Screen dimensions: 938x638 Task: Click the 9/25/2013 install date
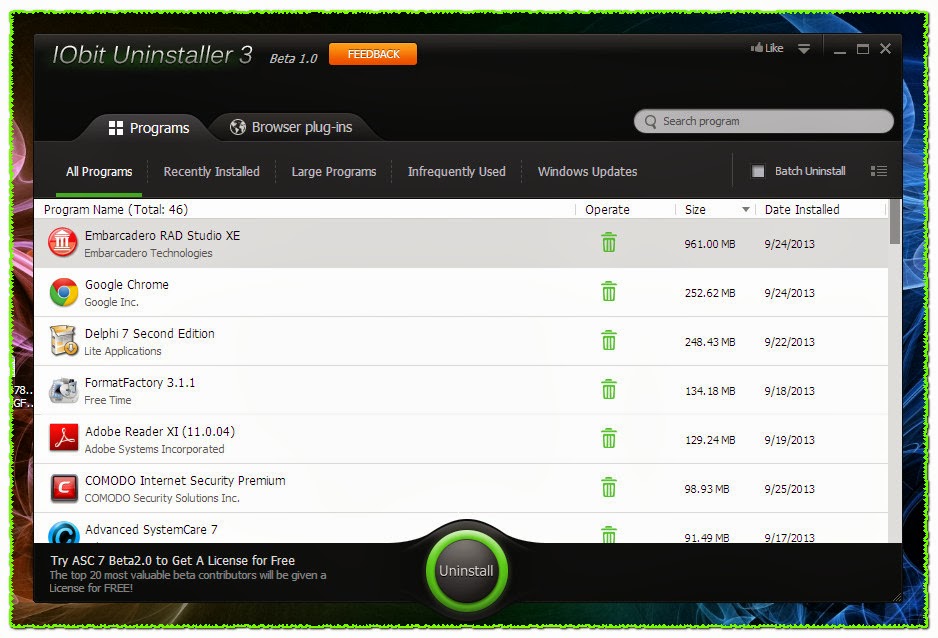[790, 489]
